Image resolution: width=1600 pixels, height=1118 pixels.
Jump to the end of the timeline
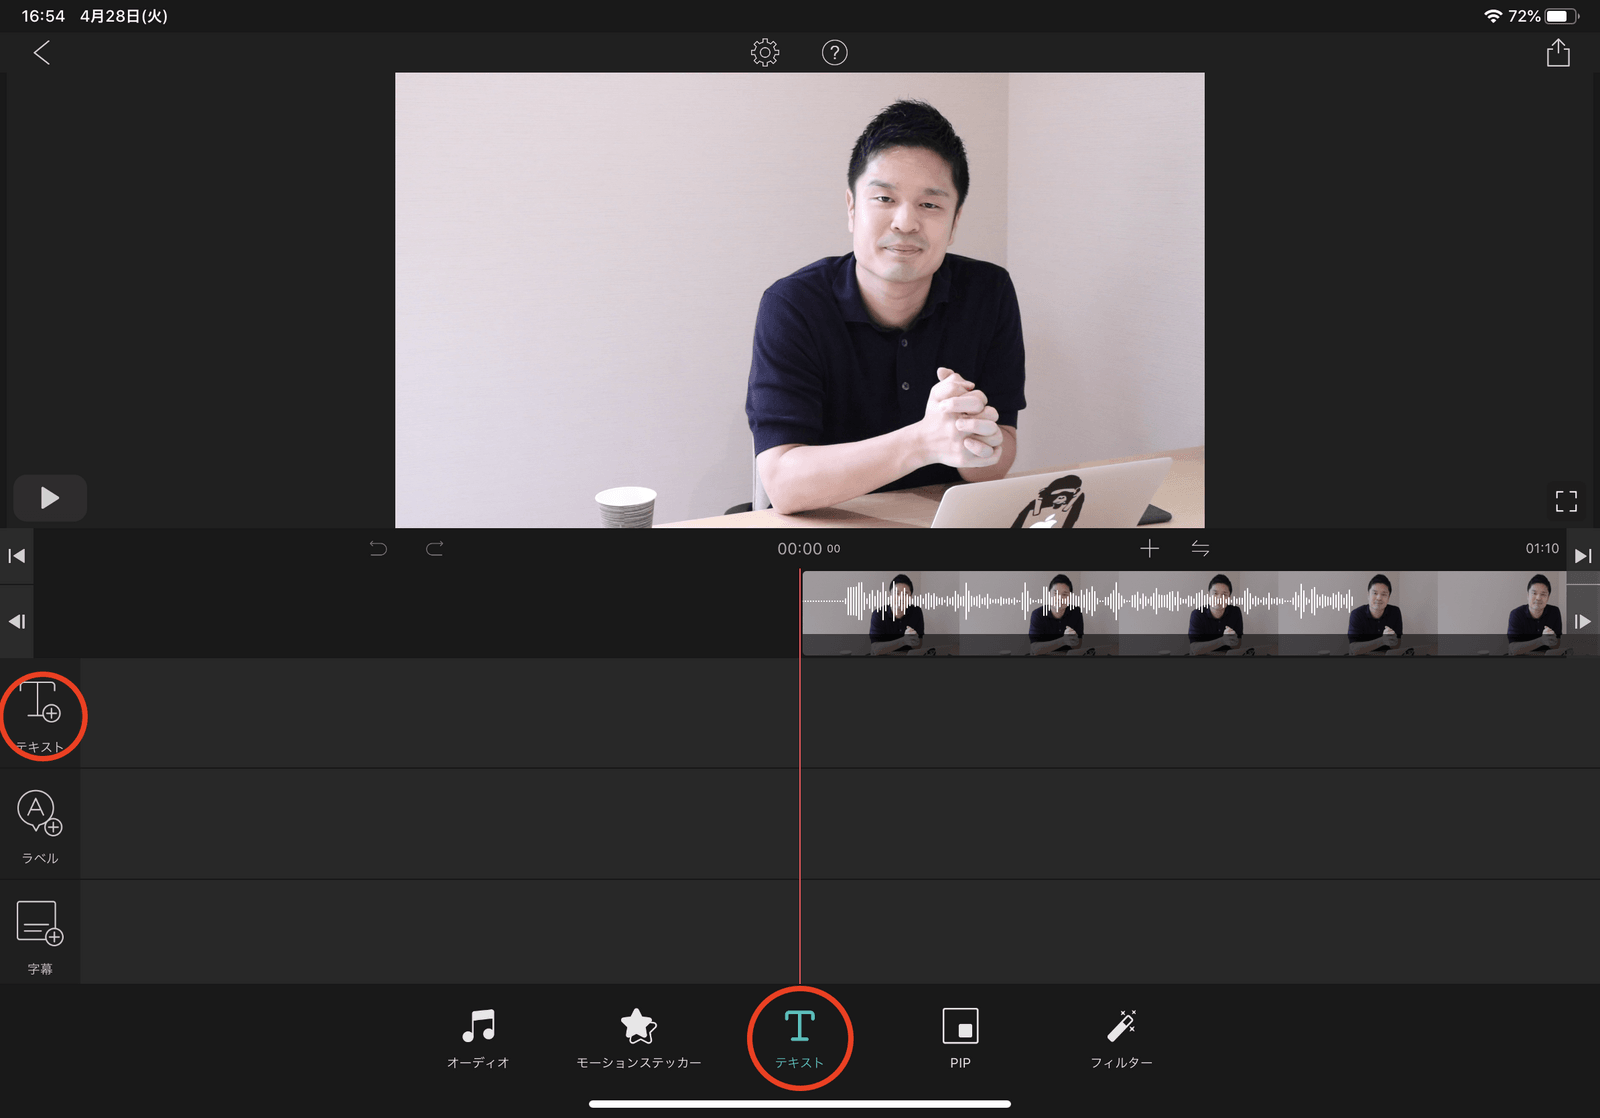coord(1583,556)
